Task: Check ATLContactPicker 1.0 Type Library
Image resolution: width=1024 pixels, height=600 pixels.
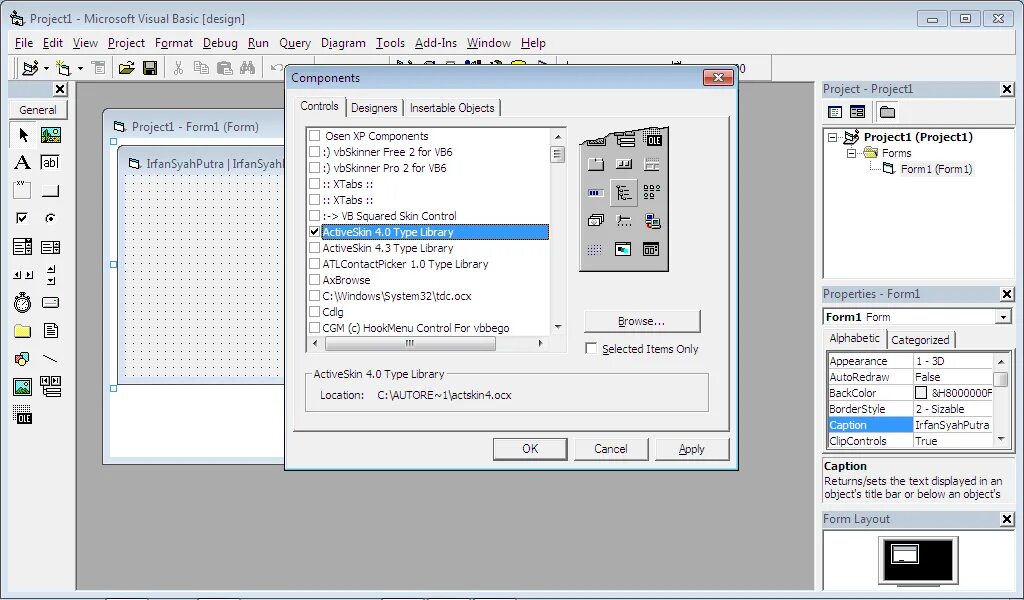Action: [315, 264]
